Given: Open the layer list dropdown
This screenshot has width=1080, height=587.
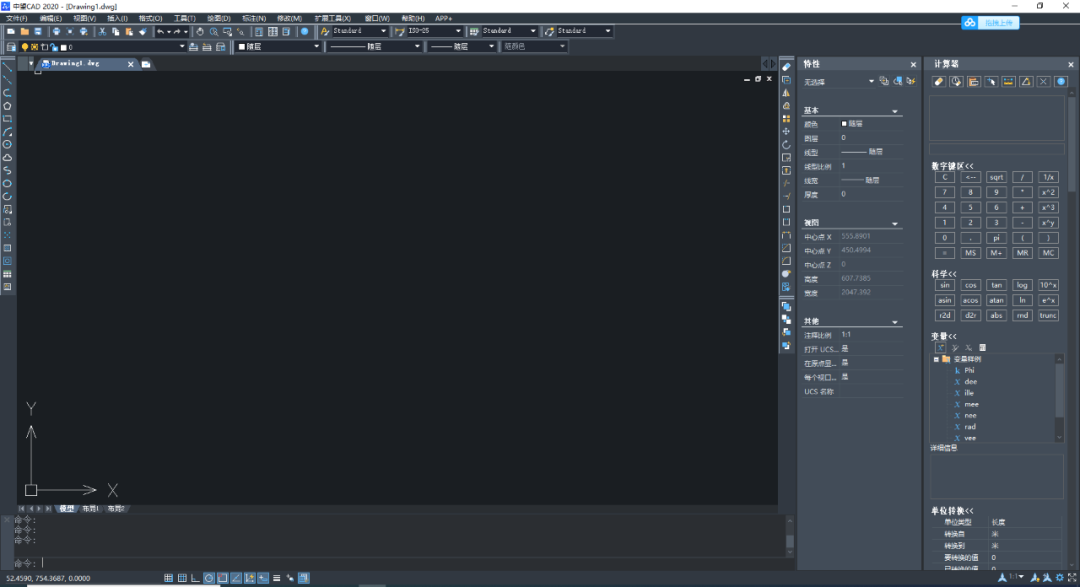Looking at the screenshot, I should point(124,47).
